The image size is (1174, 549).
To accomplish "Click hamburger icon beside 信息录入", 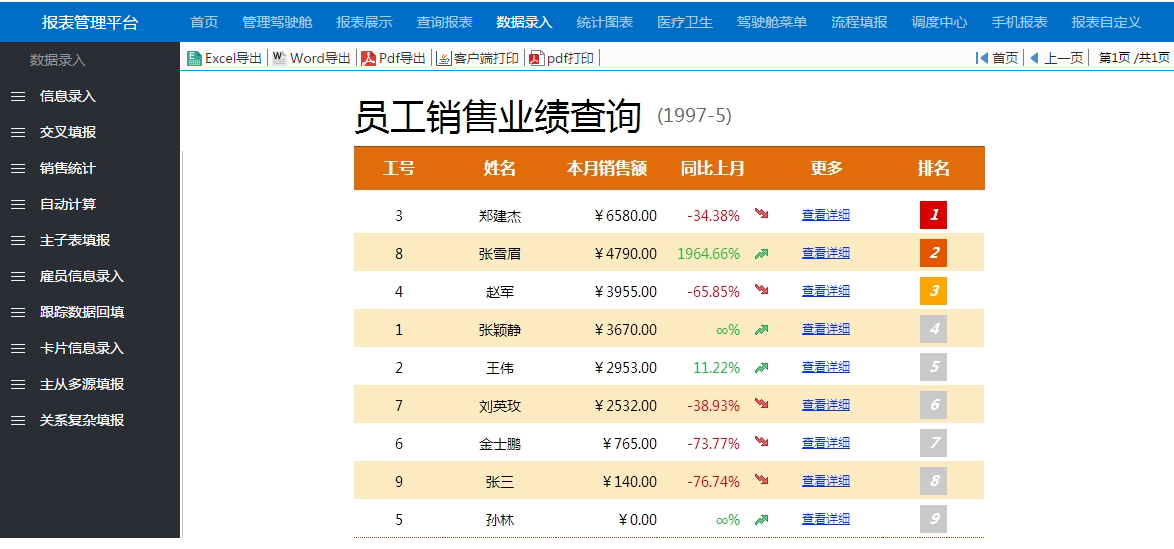I will tap(18, 97).
